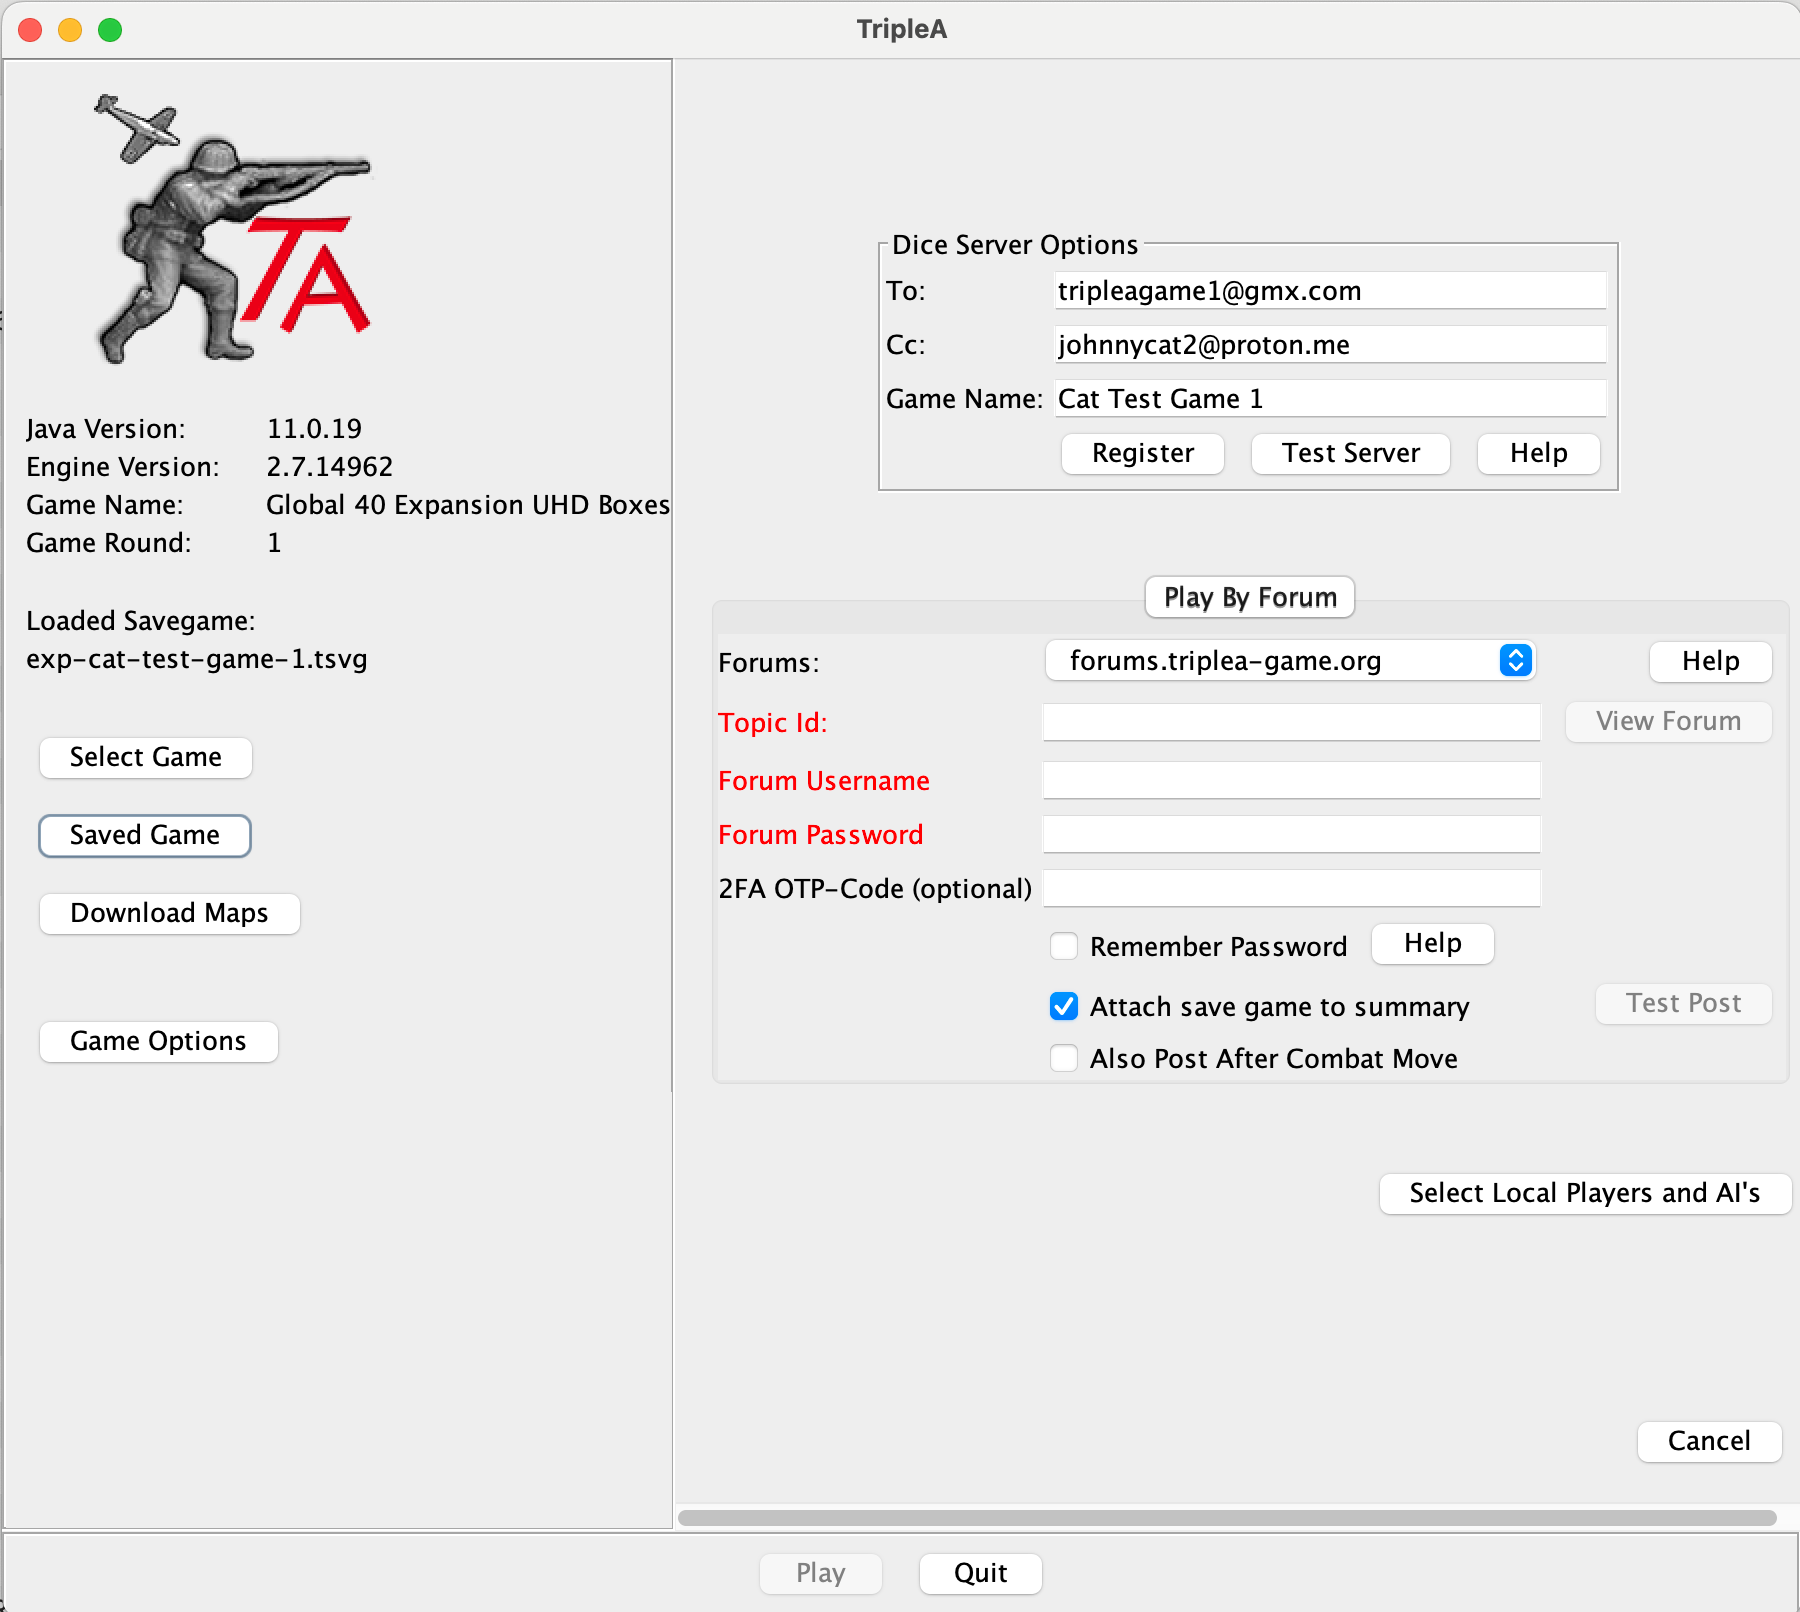The height and width of the screenshot is (1612, 1800).
Task: Enable the Remember Password checkbox
Action: [x=1064, y=946]
